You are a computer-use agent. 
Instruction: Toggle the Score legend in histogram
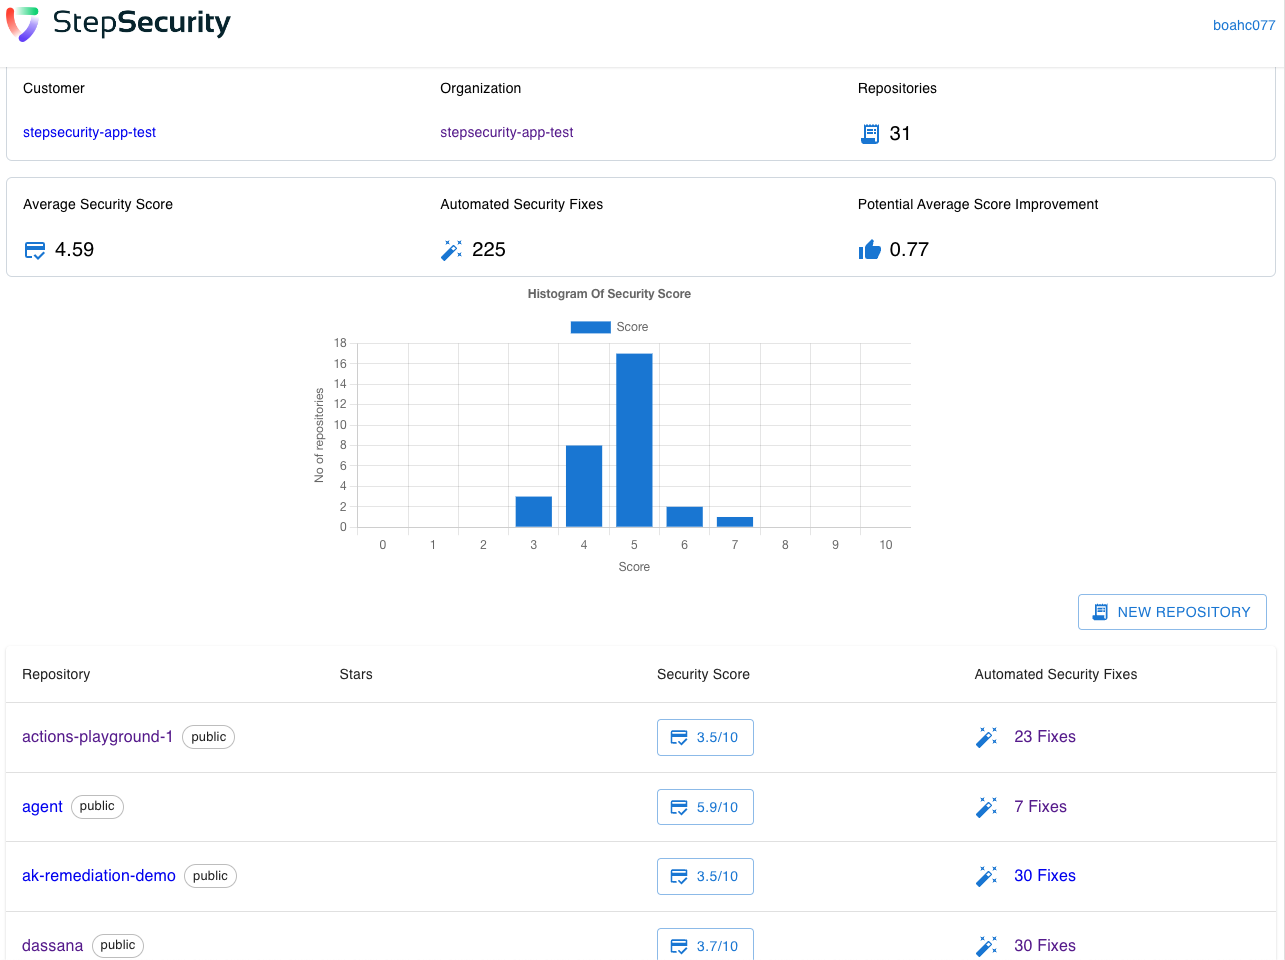point(609,327)
